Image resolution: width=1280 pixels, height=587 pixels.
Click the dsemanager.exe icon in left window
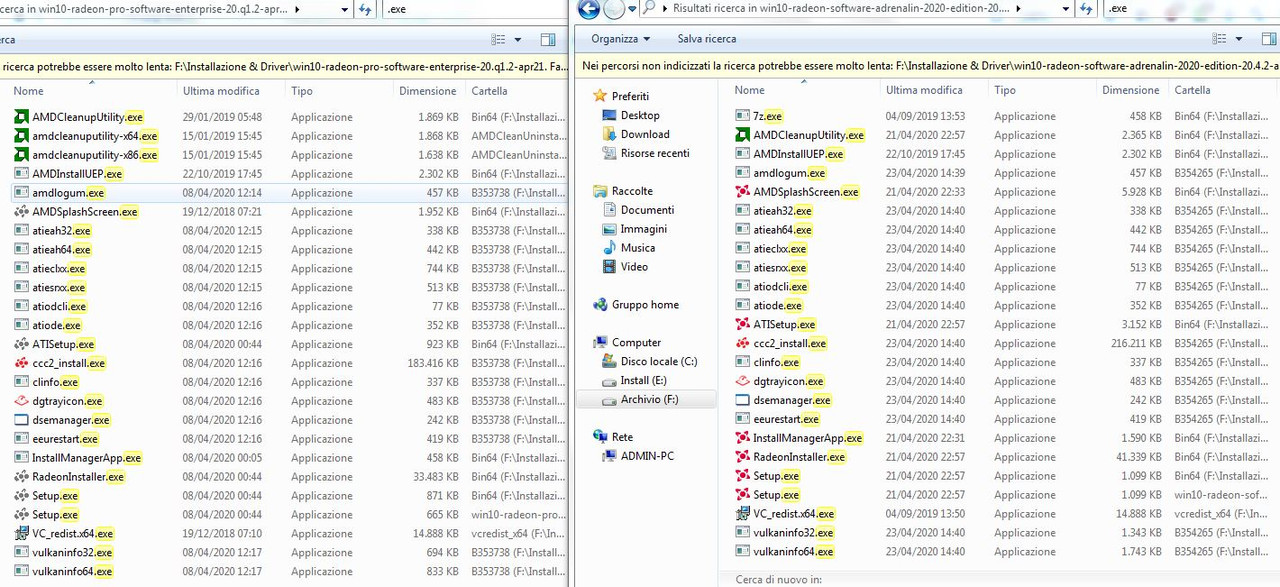click(22, 421)
